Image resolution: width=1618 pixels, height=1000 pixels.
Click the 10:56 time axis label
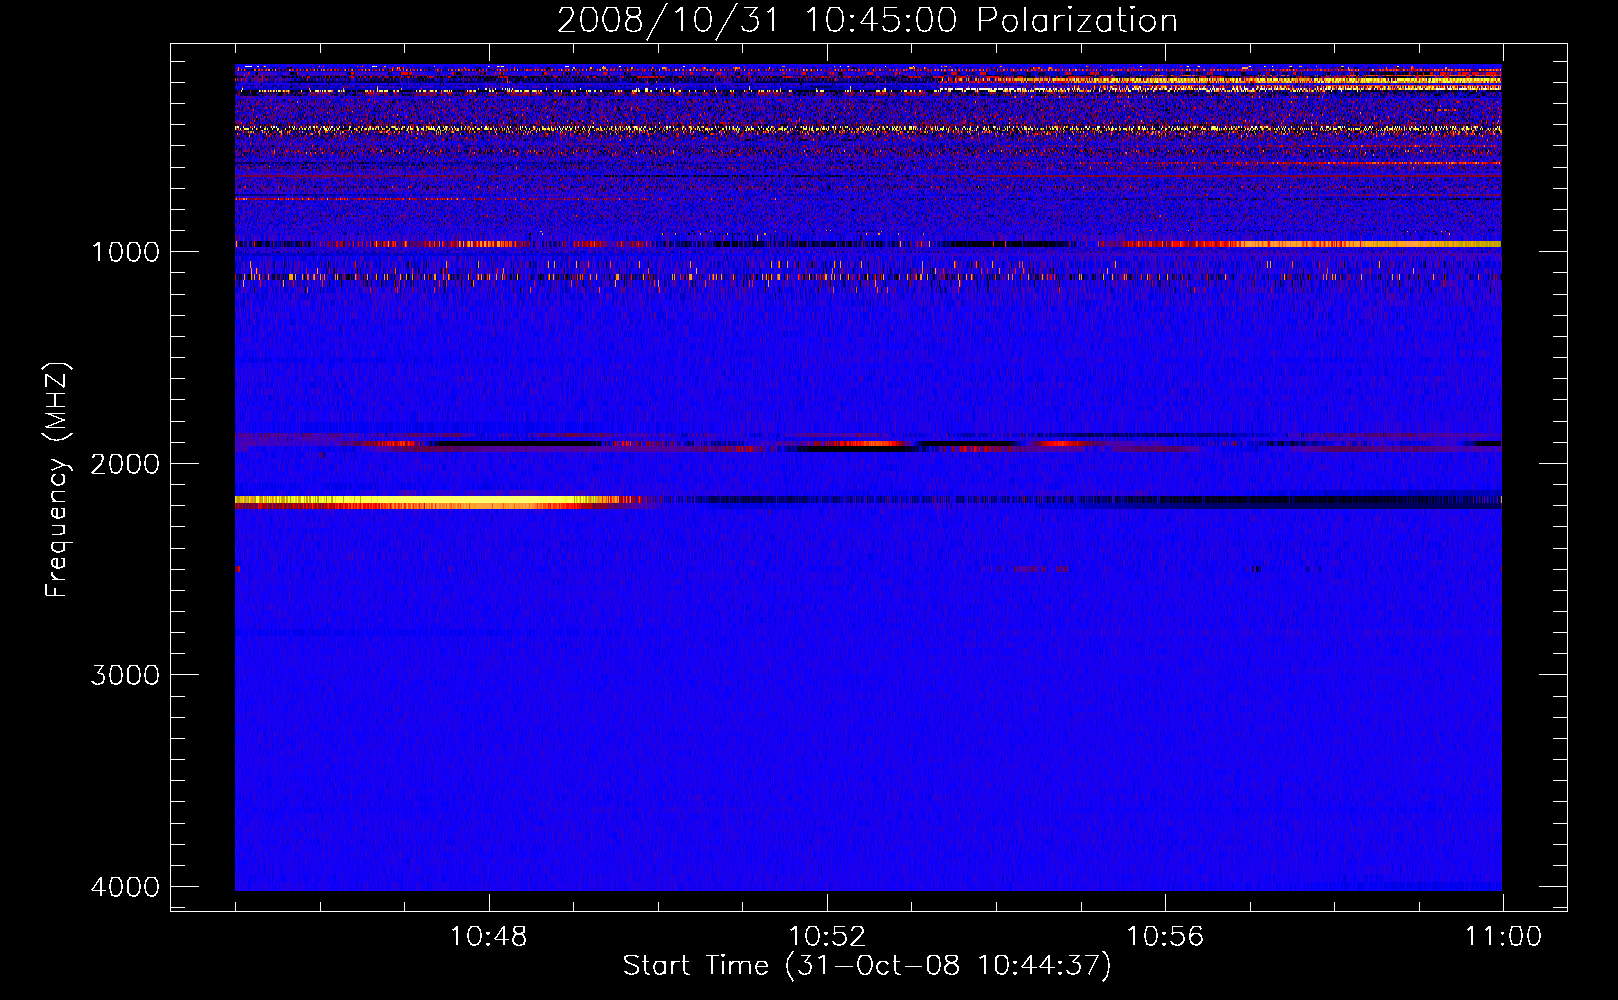click(1165, 937)
